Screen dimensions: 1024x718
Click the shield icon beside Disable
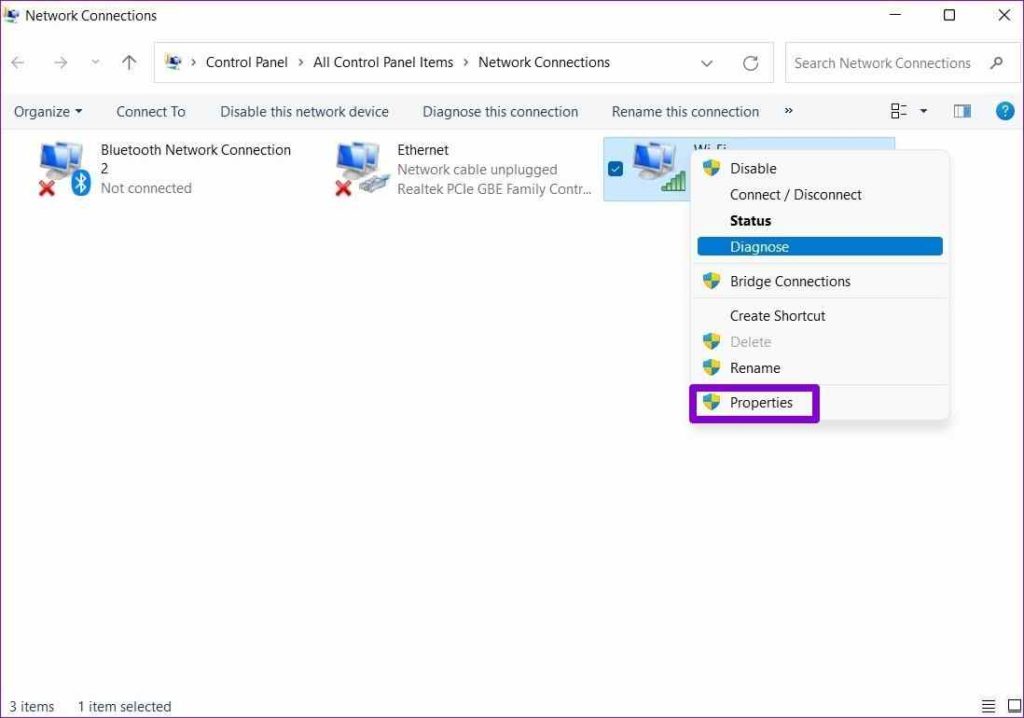coord(711,168)
